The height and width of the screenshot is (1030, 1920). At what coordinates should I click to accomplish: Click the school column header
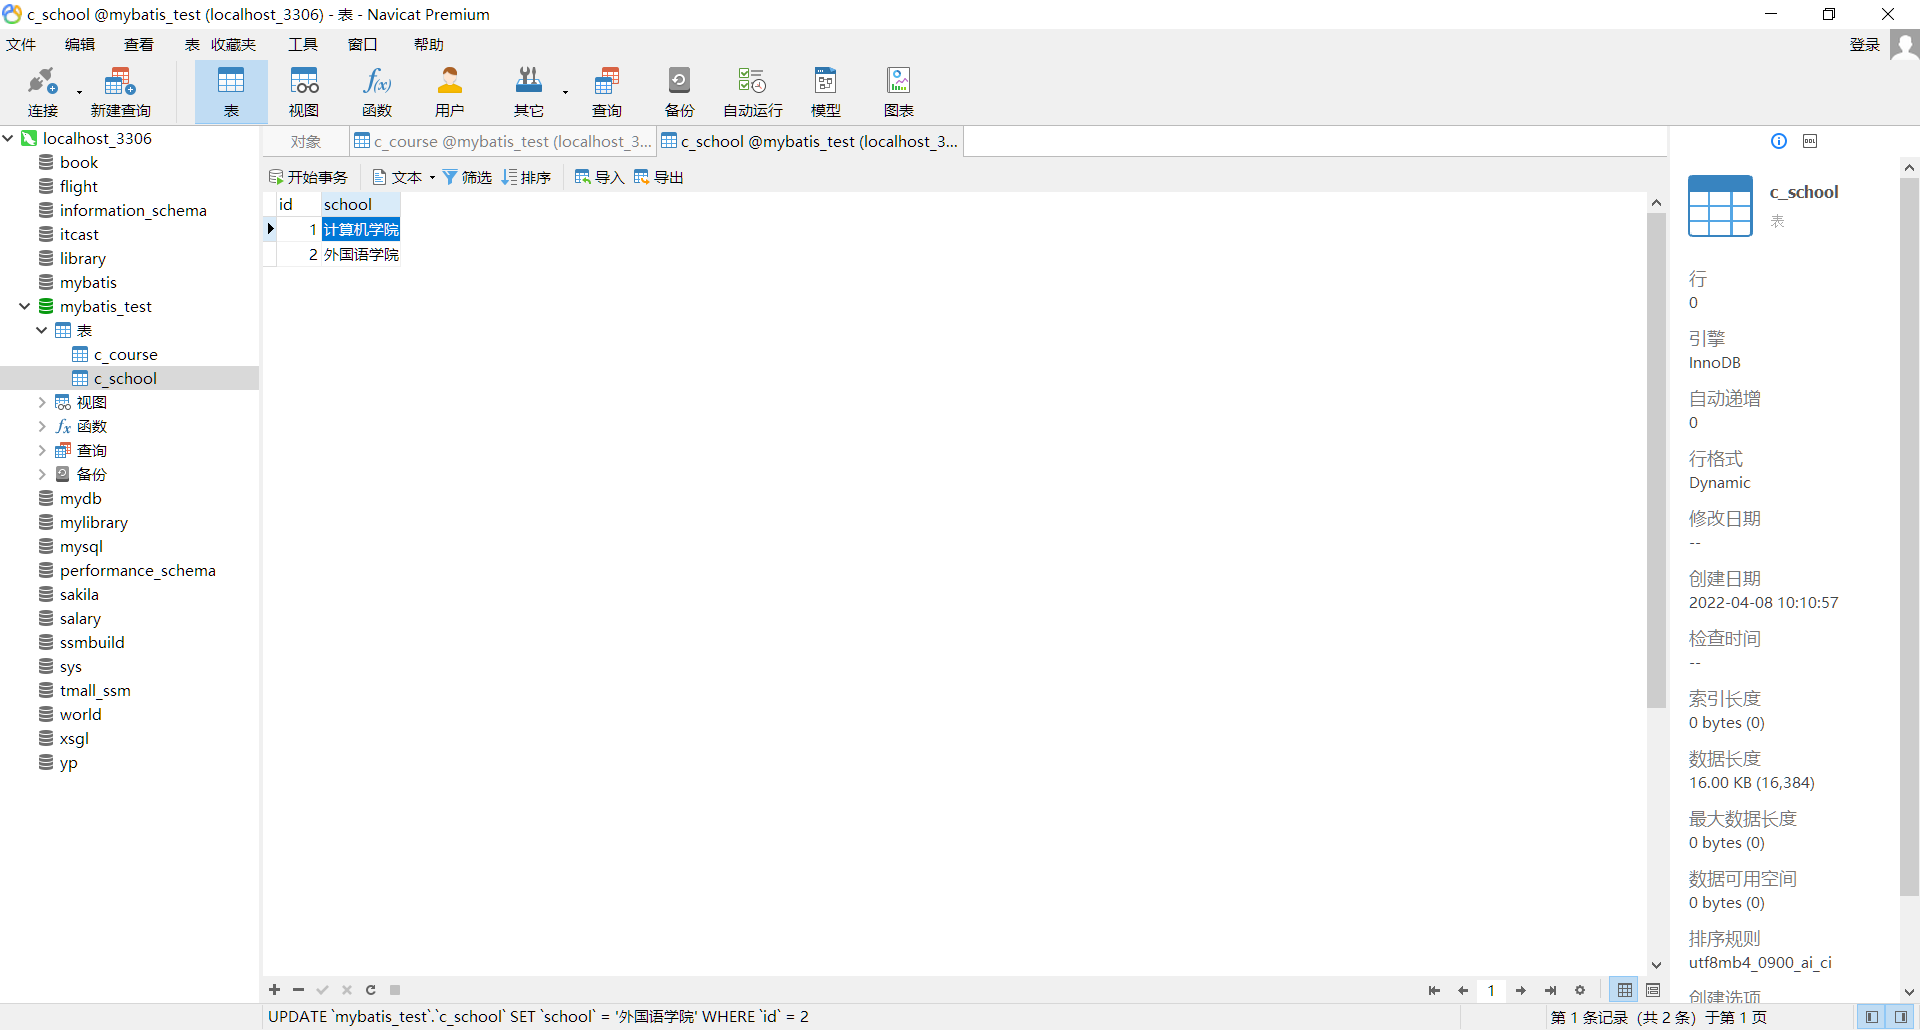coord(361,204)
